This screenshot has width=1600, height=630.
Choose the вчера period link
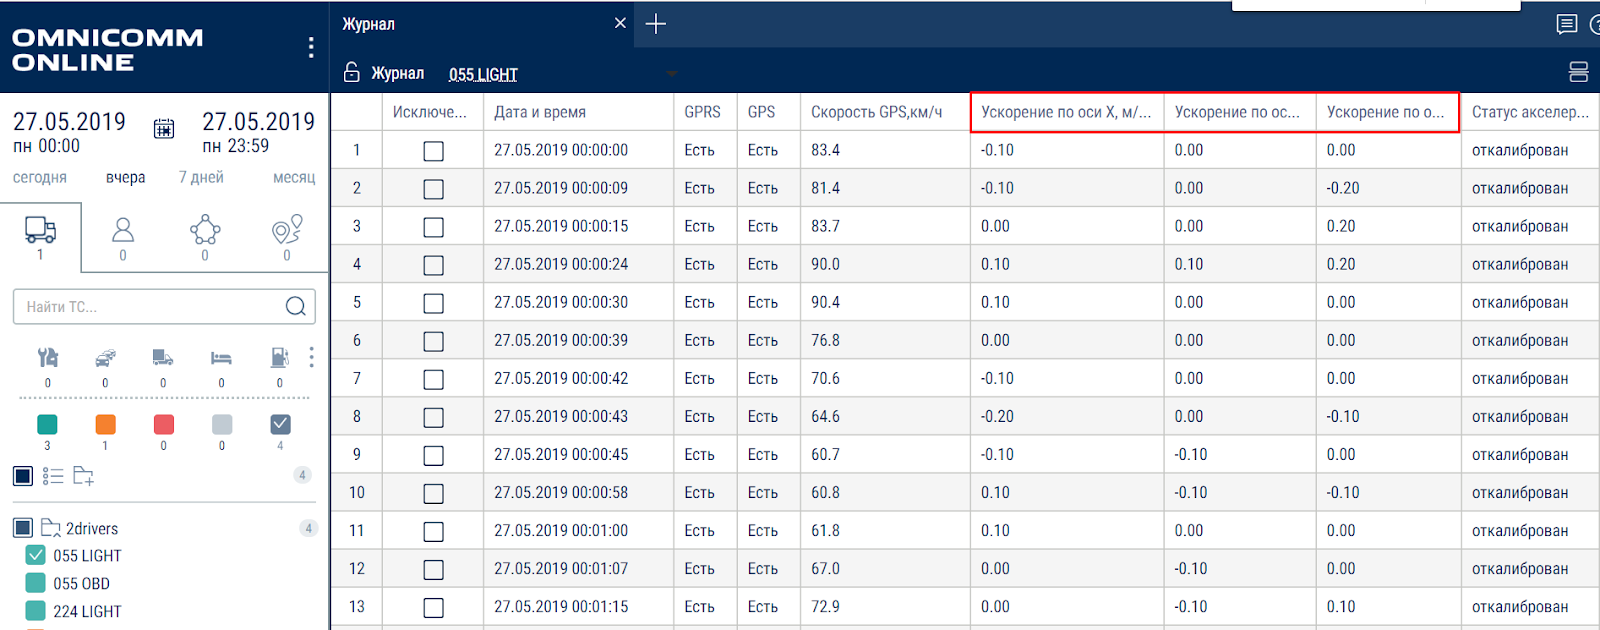(125, 177)
